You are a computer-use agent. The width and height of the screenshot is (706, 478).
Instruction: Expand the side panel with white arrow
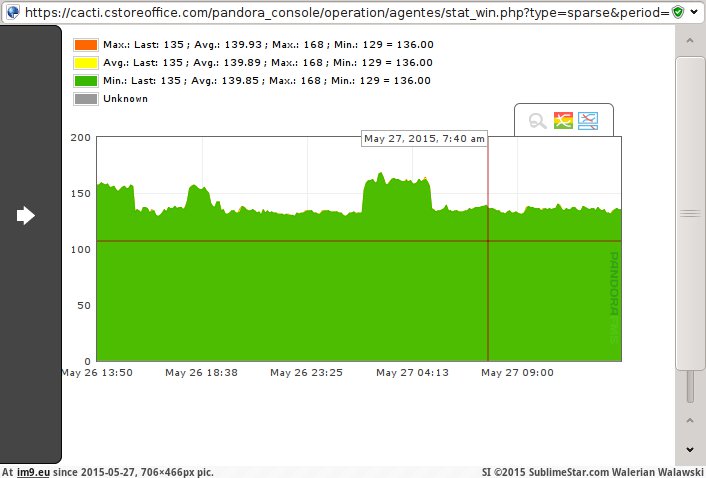[x=26, y=215]
